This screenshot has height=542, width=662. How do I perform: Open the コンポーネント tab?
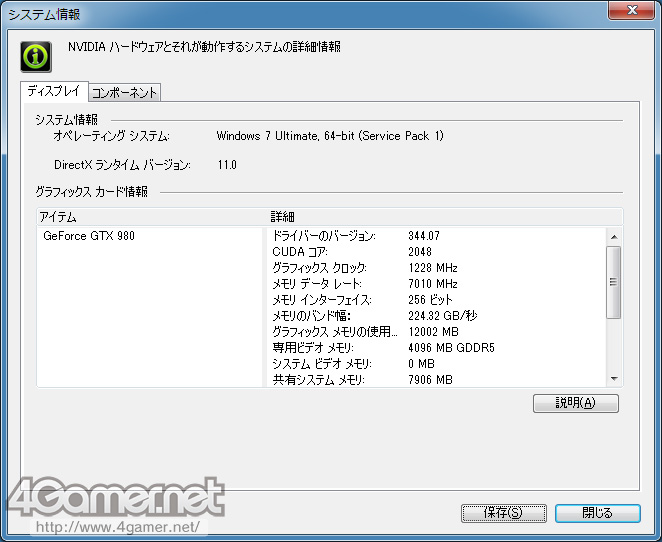(125, 92)
